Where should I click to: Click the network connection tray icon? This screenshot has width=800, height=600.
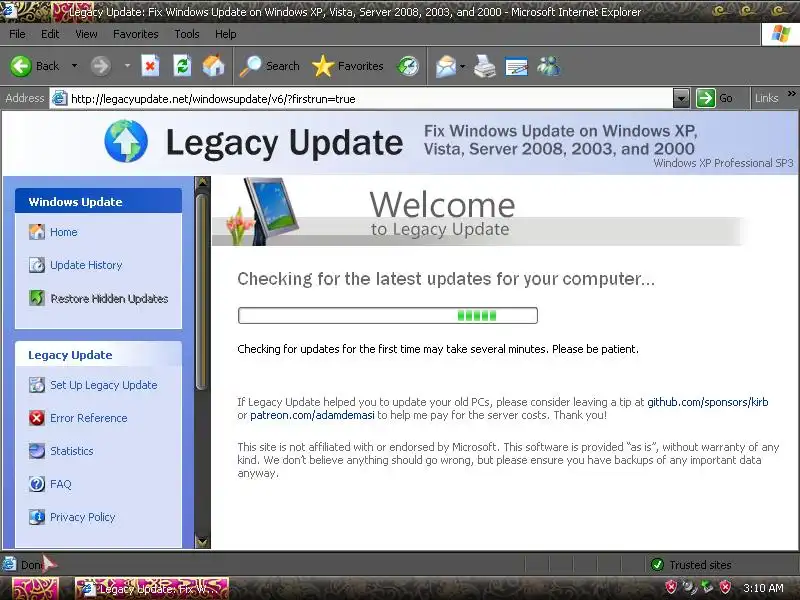707,587
